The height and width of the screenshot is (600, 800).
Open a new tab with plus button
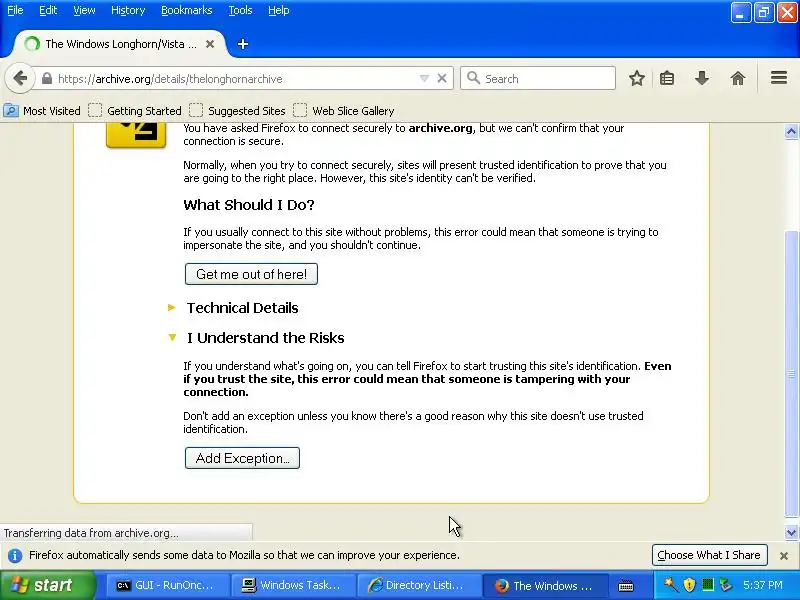(243, 44)
